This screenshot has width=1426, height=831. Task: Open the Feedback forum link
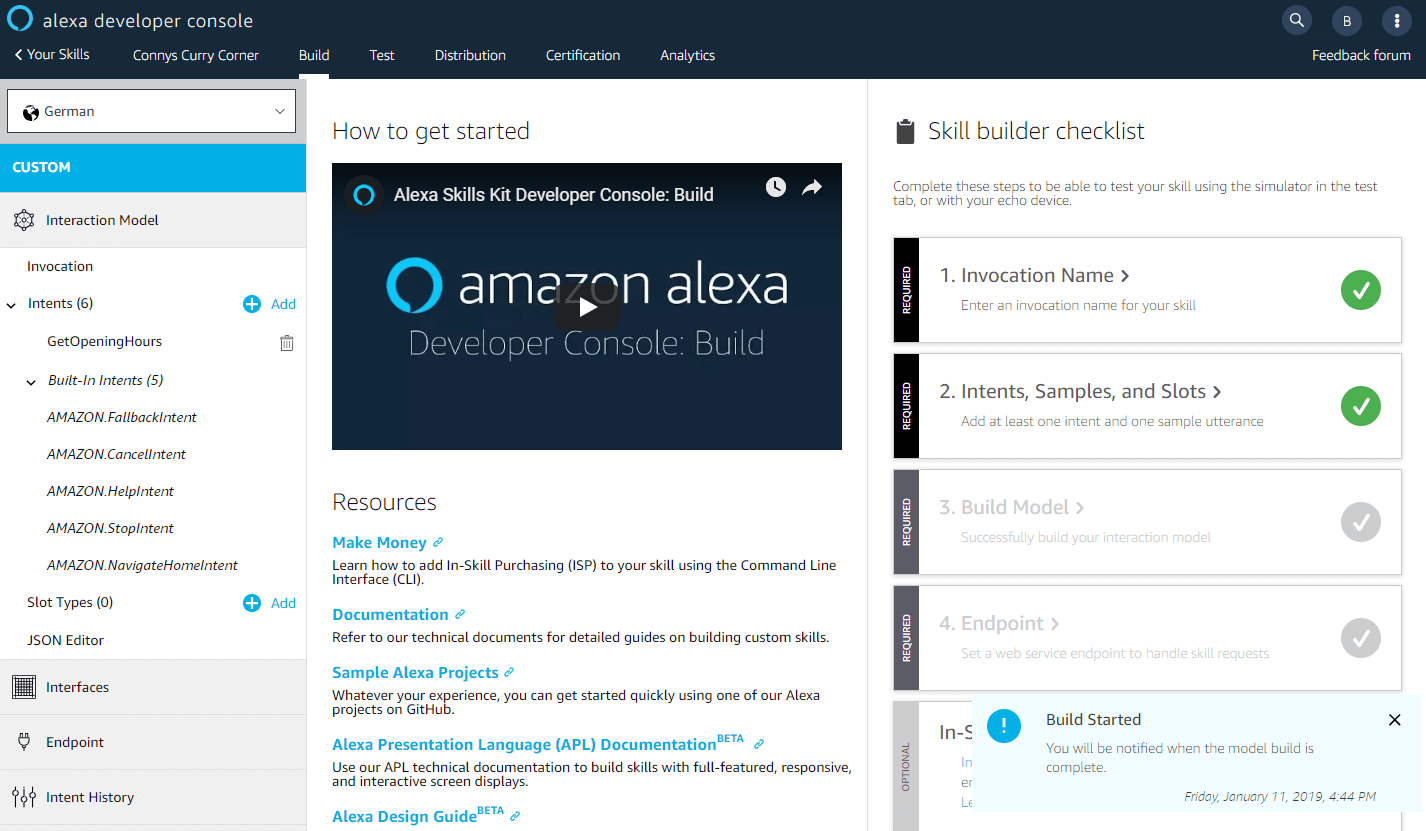[x=1361, y=55]
